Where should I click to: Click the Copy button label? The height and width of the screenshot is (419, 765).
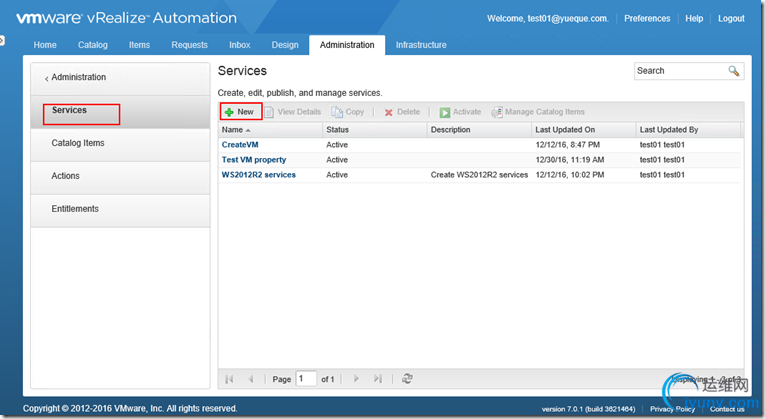(x=355, y=112)
